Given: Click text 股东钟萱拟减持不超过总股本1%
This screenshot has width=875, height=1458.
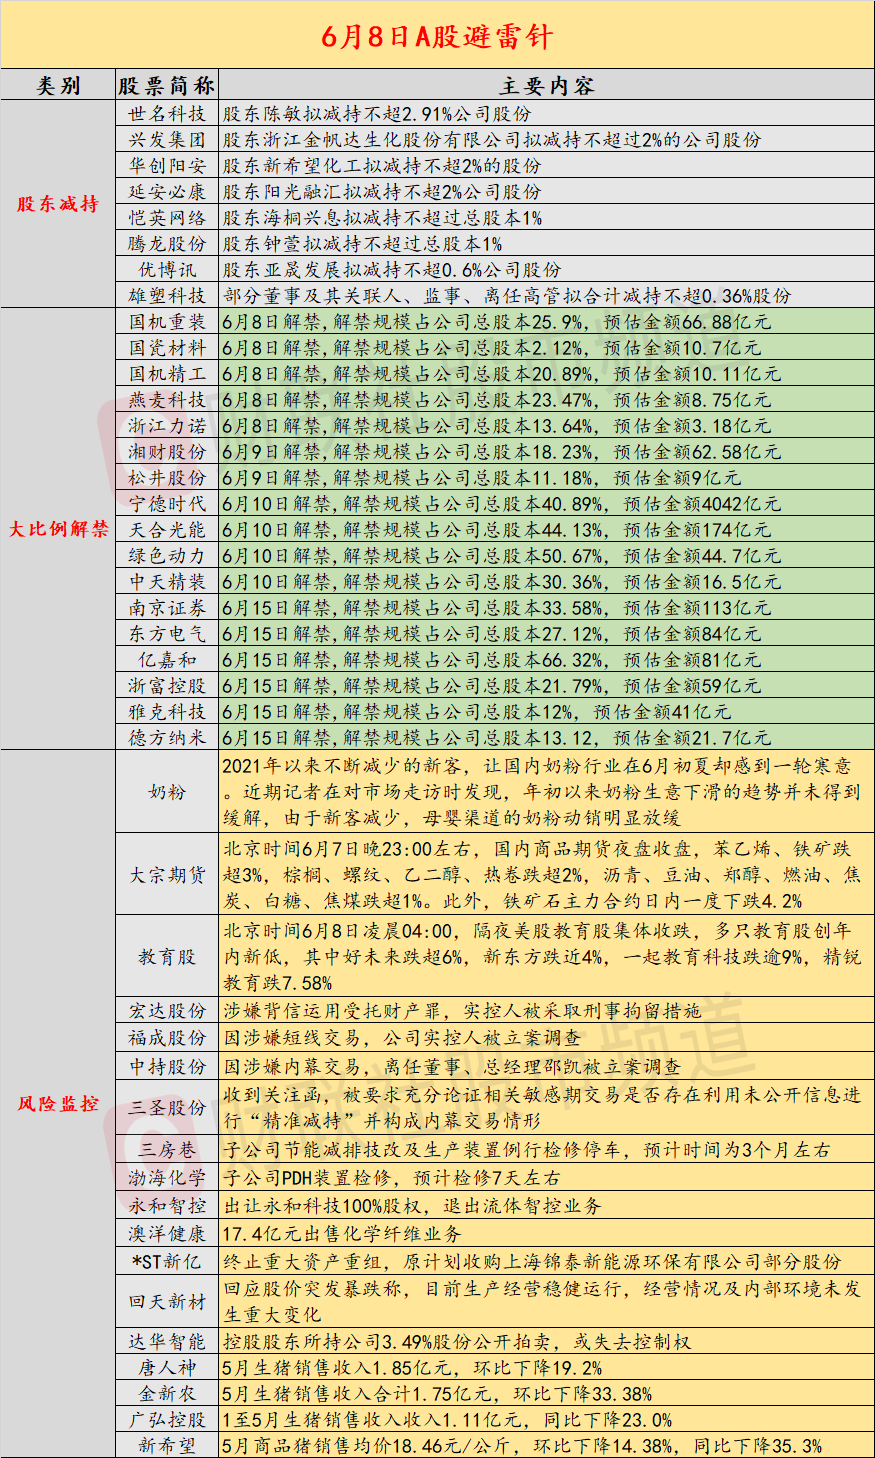Looking at the screenshot, I should click(362, 244).
